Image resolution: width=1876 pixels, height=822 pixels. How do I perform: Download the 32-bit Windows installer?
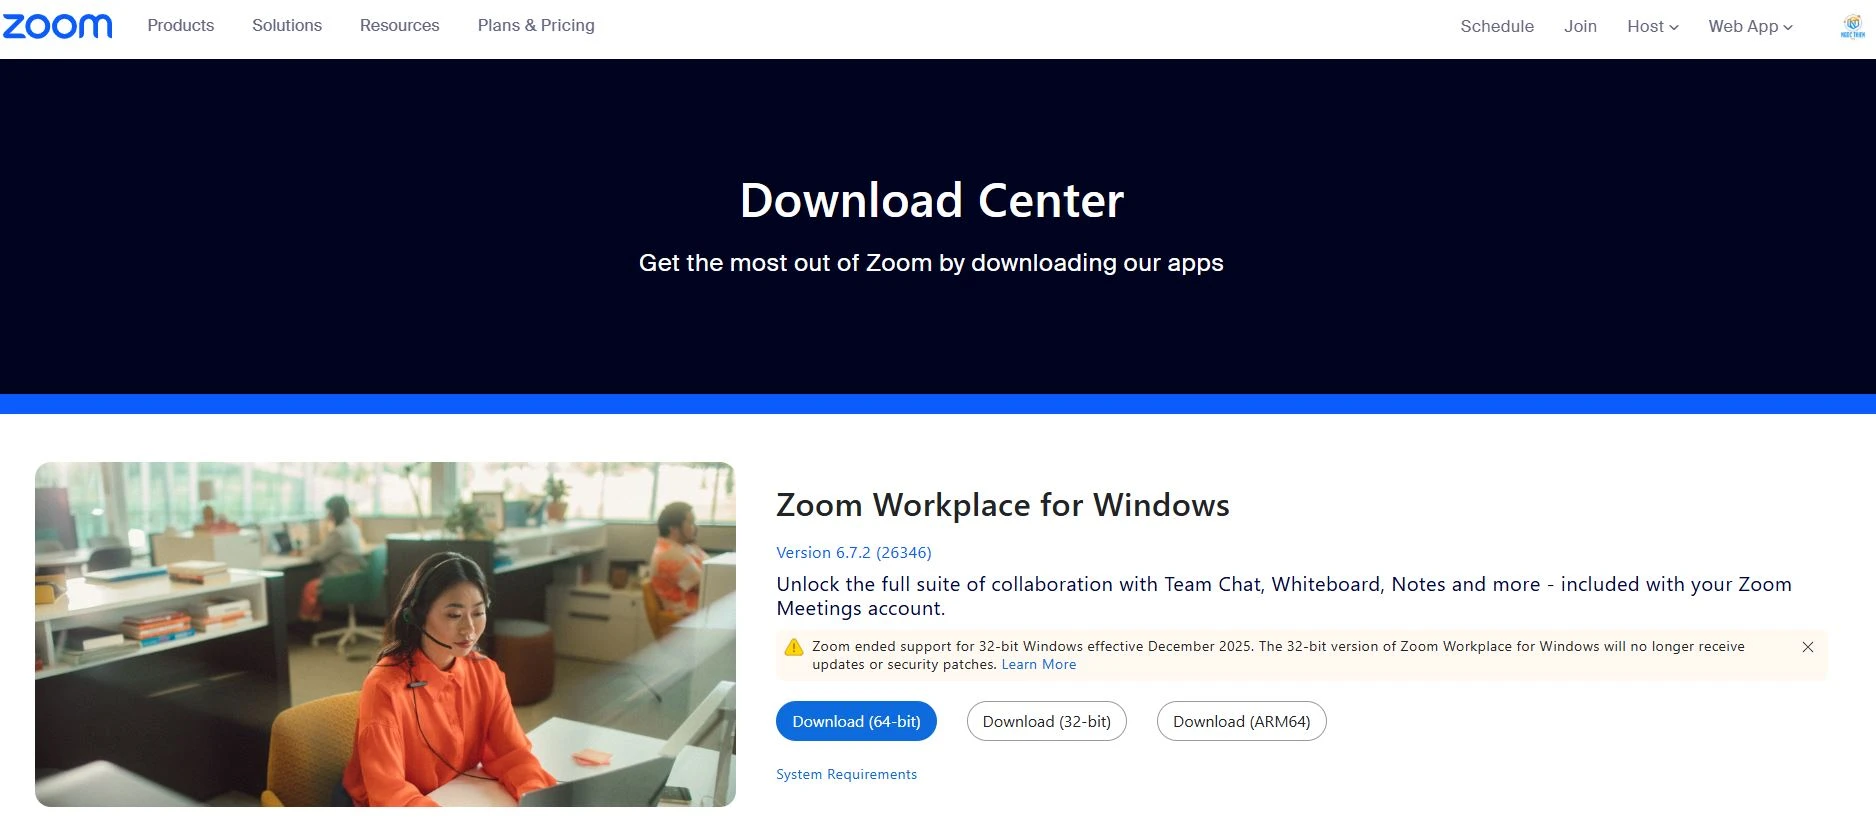coord(1046,721)
